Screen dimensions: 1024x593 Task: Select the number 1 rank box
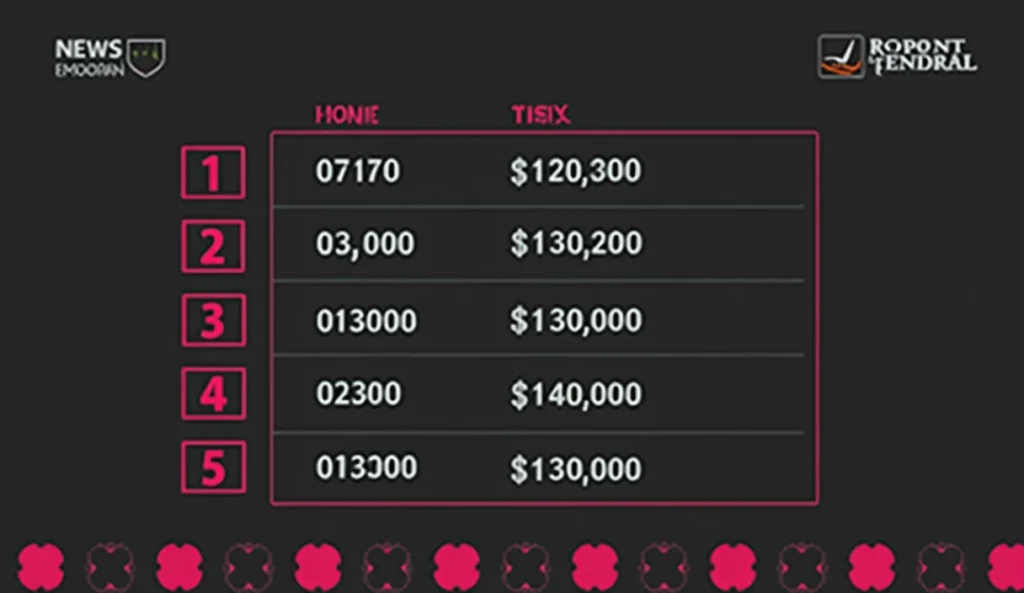coord(213,172)
